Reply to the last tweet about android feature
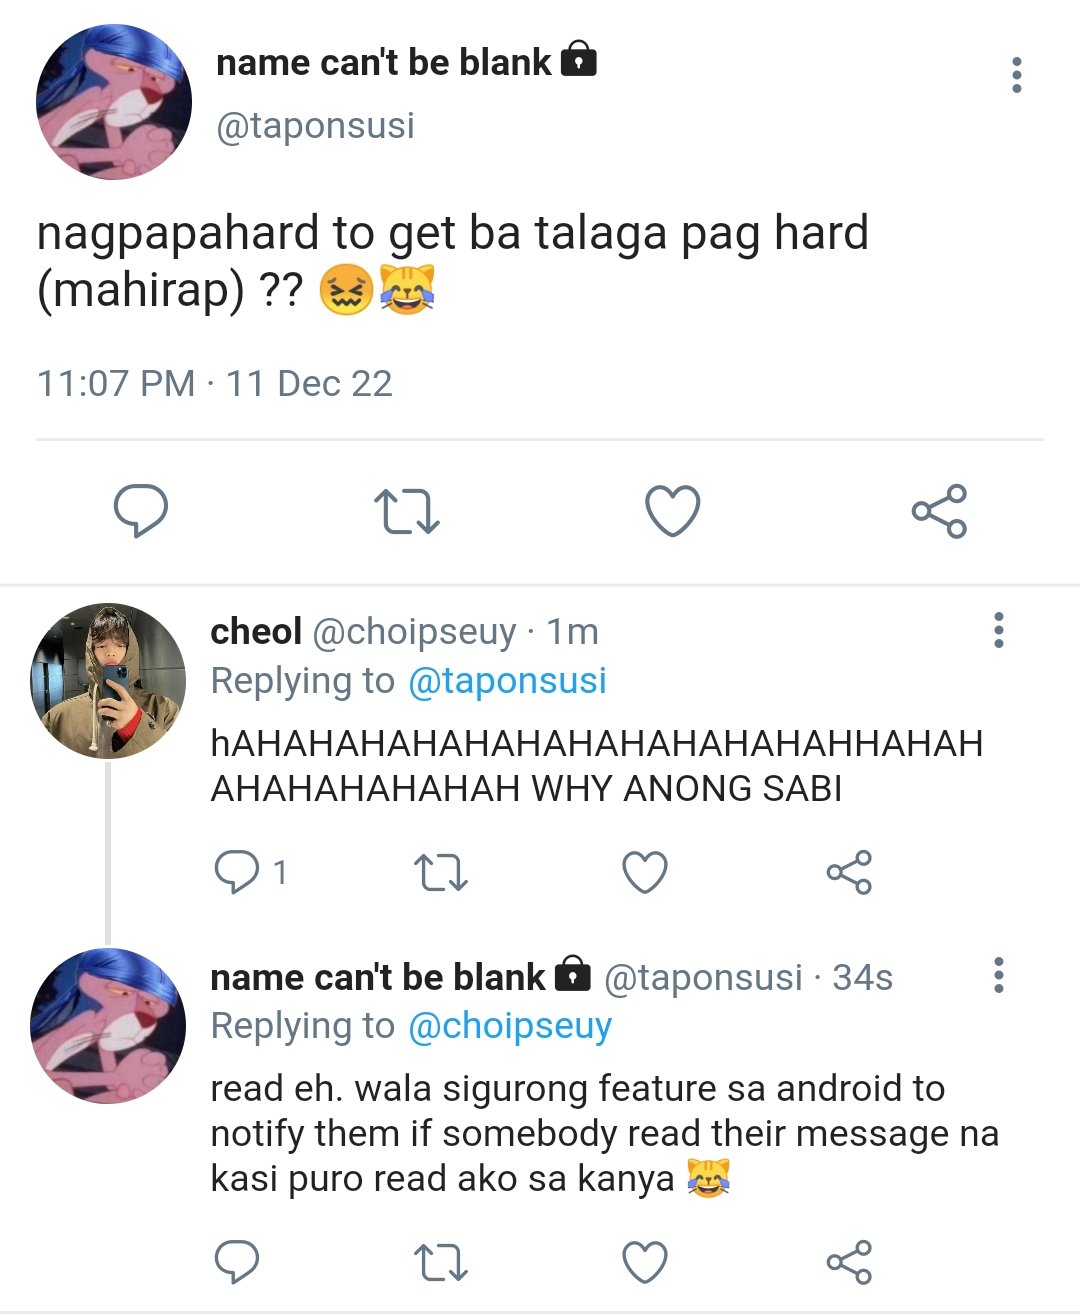Screen dimensions: 1080x1314 click(237, 1262)
